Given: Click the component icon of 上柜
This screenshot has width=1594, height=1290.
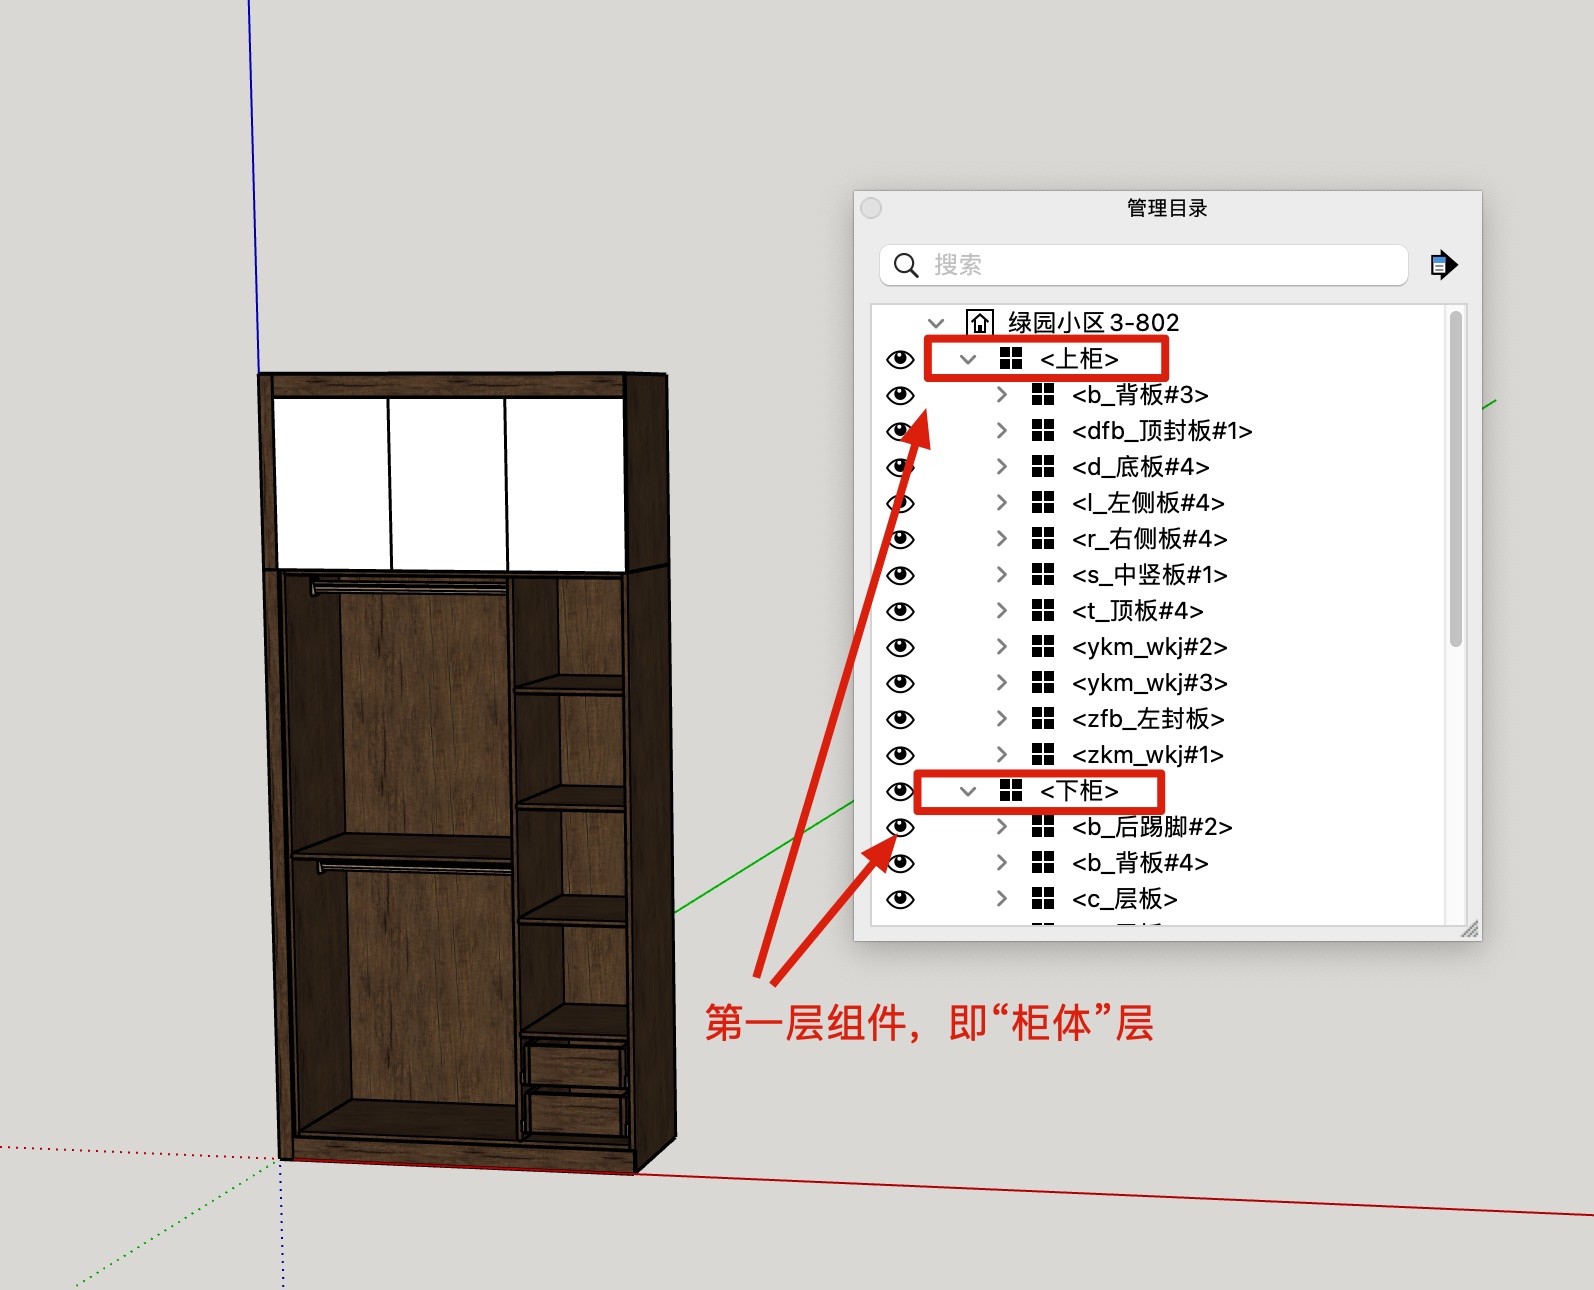Looking at the screenshot, I should coord(1011,358).
